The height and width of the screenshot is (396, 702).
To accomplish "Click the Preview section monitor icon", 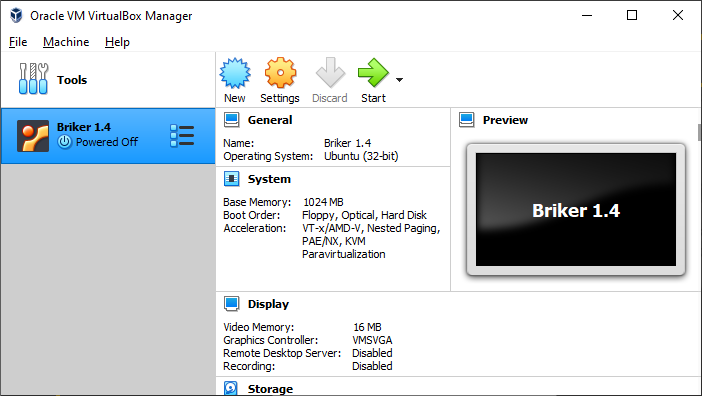I will pos(467,120).
